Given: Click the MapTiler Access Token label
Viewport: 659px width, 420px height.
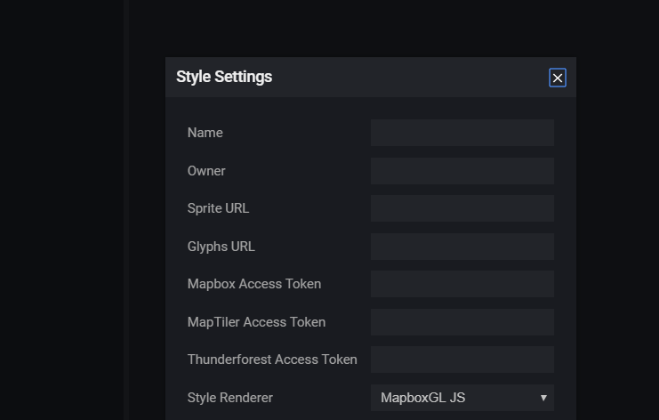Looking at the screenshot, I should click(x=256, y=322).
